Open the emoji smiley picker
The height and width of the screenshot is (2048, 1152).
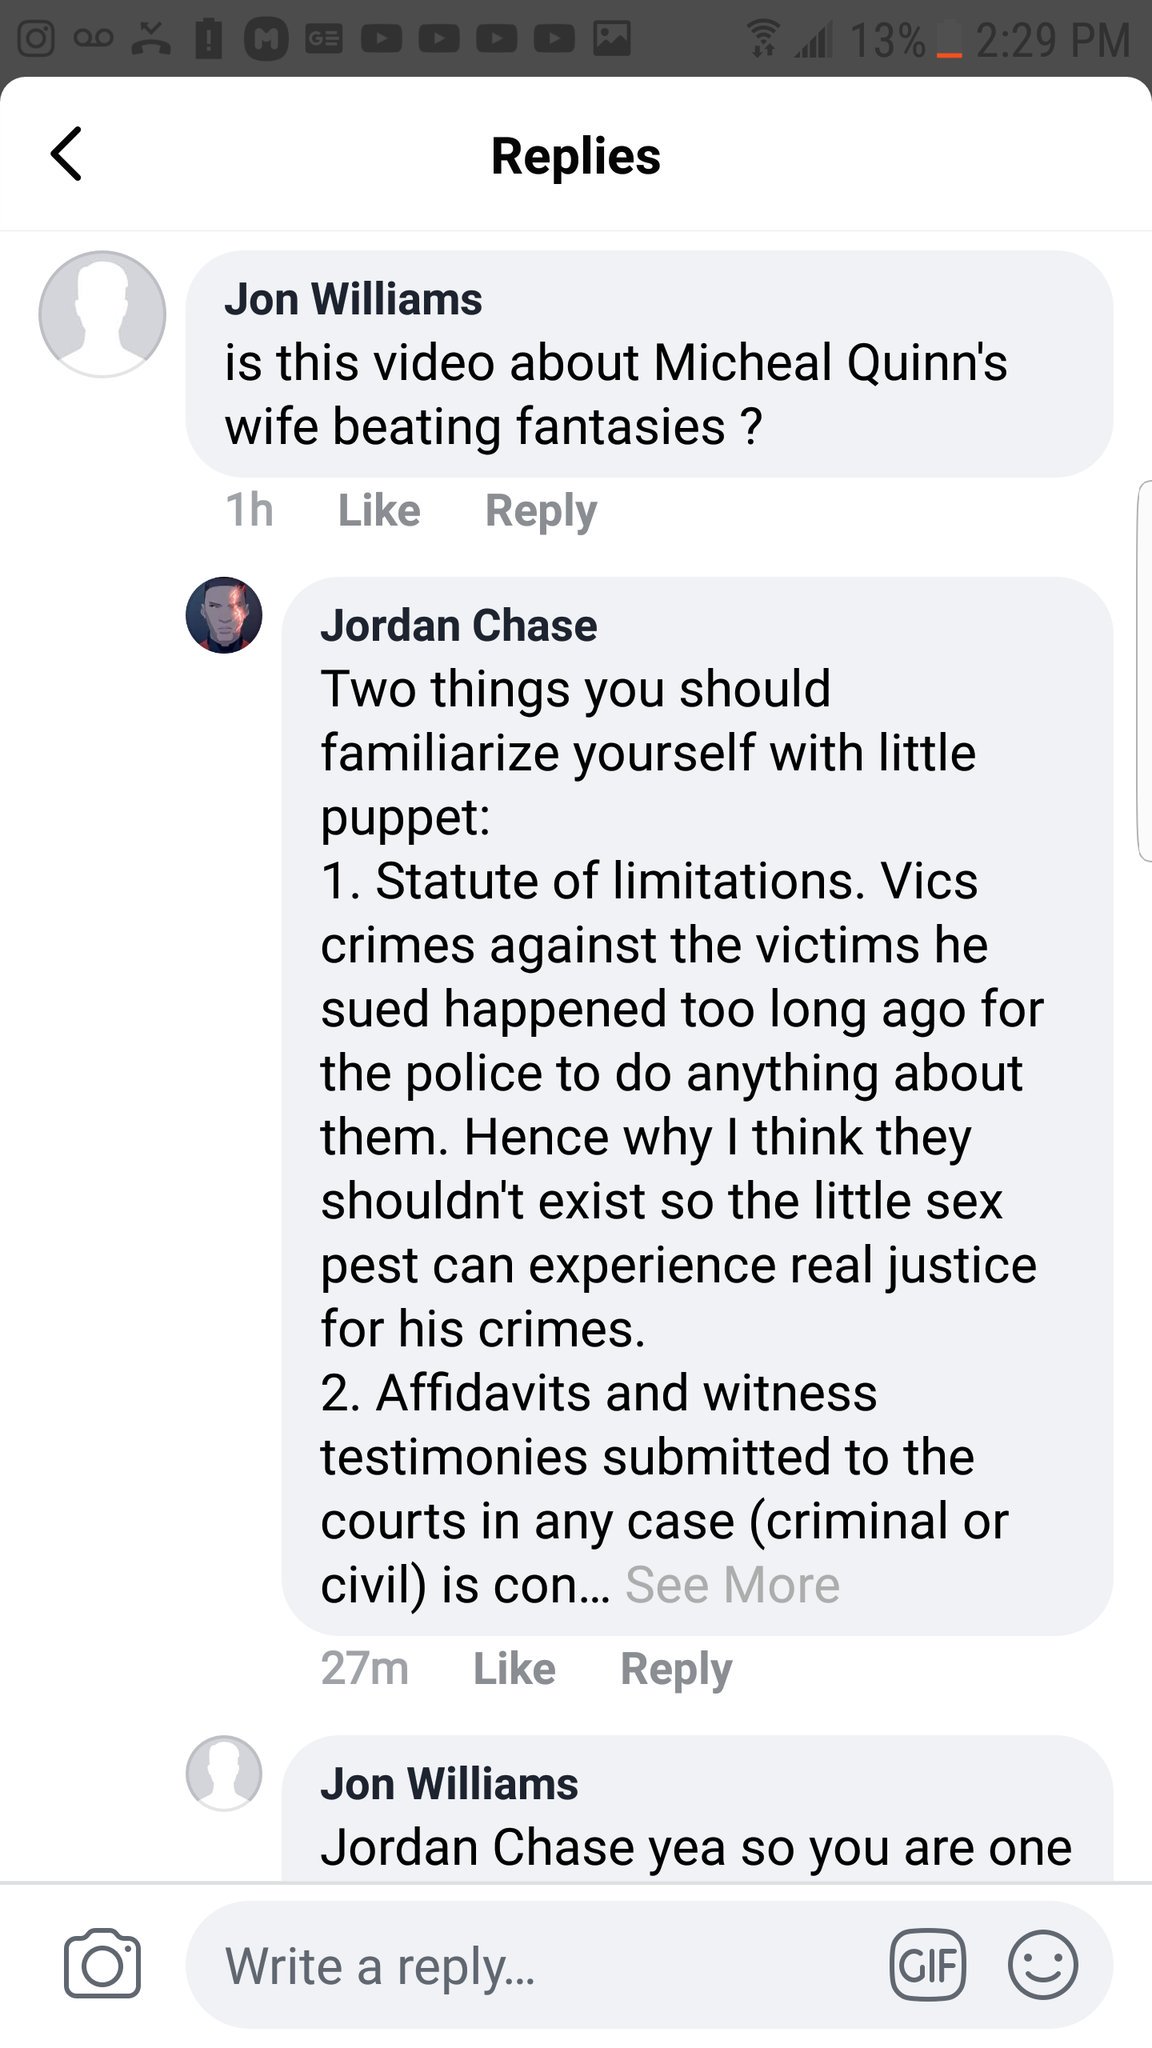coord(1042,1964)
